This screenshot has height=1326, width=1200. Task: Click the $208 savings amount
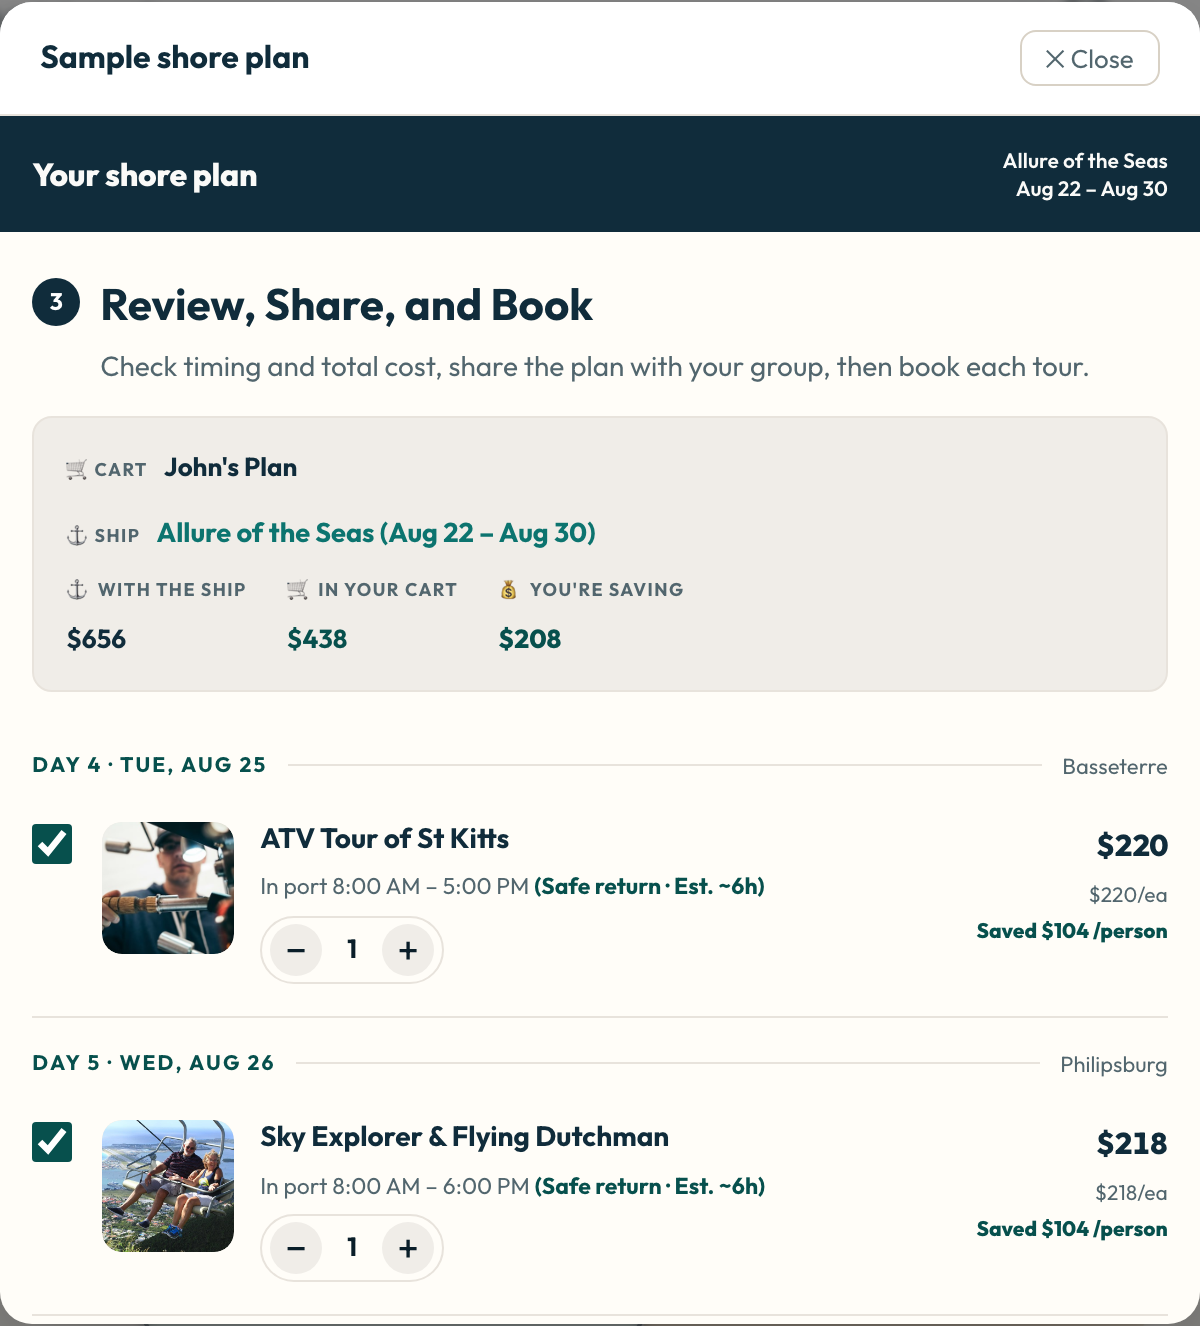coord(530,639)
